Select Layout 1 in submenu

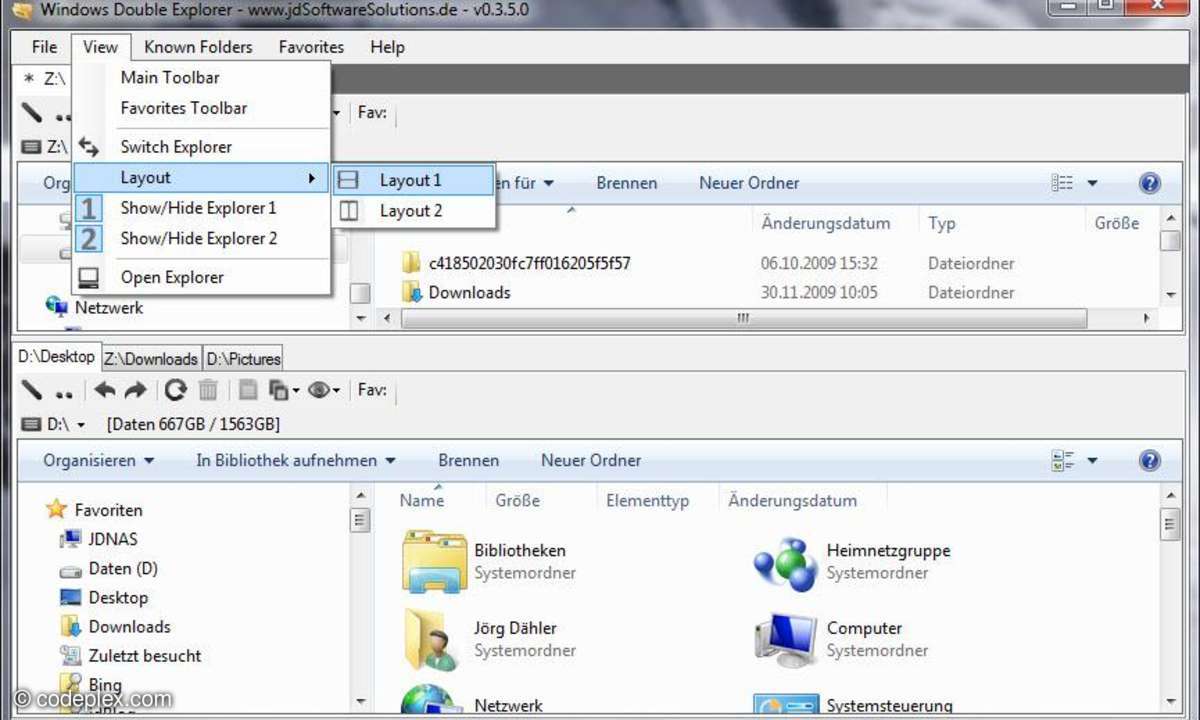pos(414,180)
